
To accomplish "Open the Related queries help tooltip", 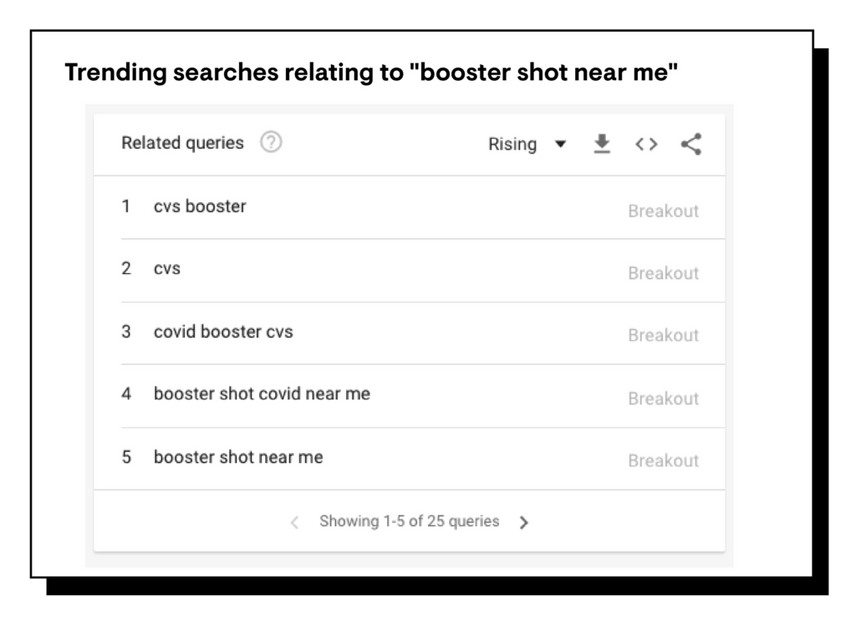I will [270, 143].
